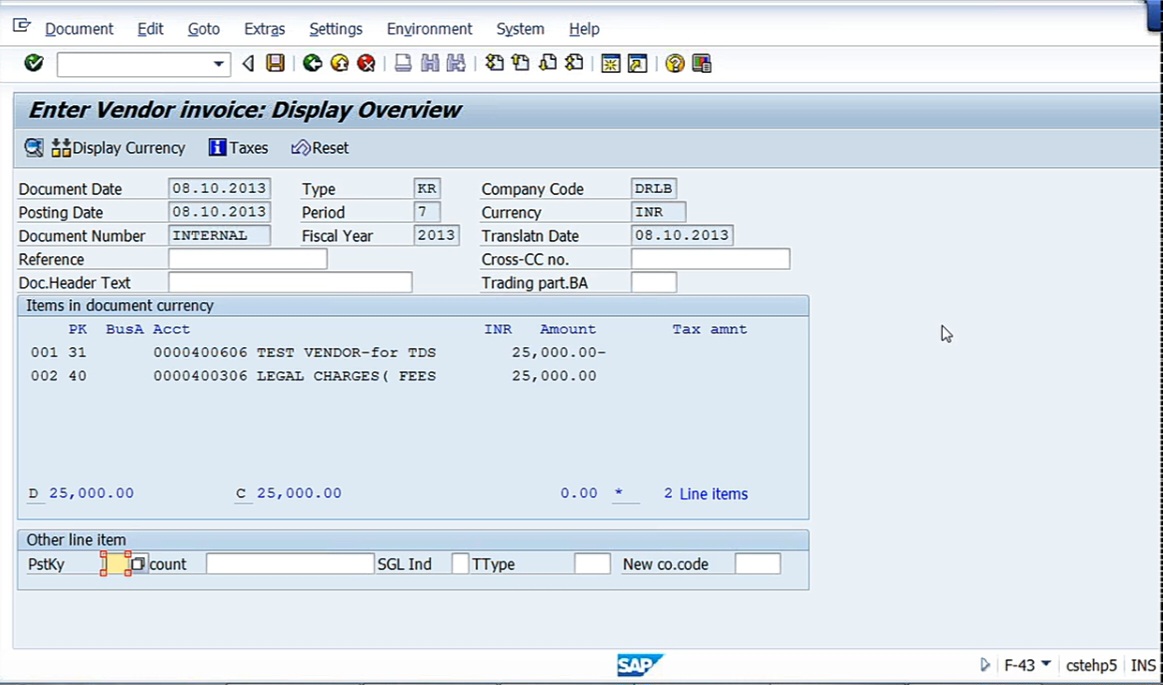Open the Extras menu
This screenshot has width=1163, height=685.
[264, 29]
